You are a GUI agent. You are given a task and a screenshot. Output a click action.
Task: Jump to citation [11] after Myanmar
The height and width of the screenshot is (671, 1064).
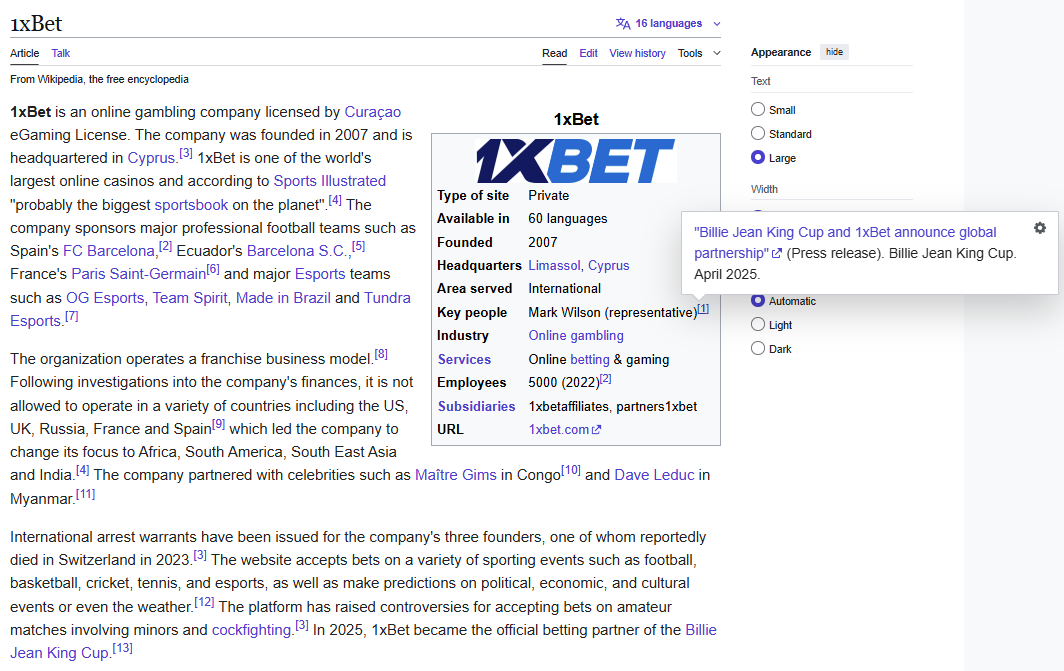pos(86,494)
